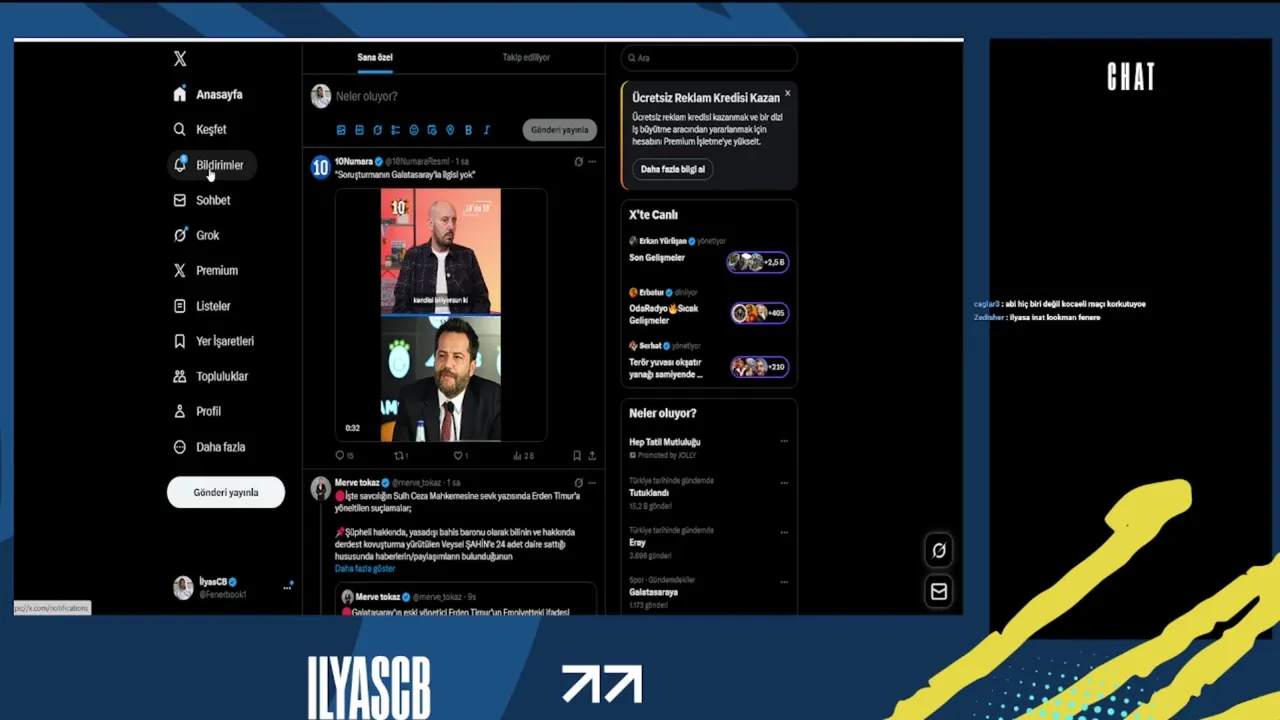Click the X logo in the sidebar
1280x720 pixels.
point(180,59)
